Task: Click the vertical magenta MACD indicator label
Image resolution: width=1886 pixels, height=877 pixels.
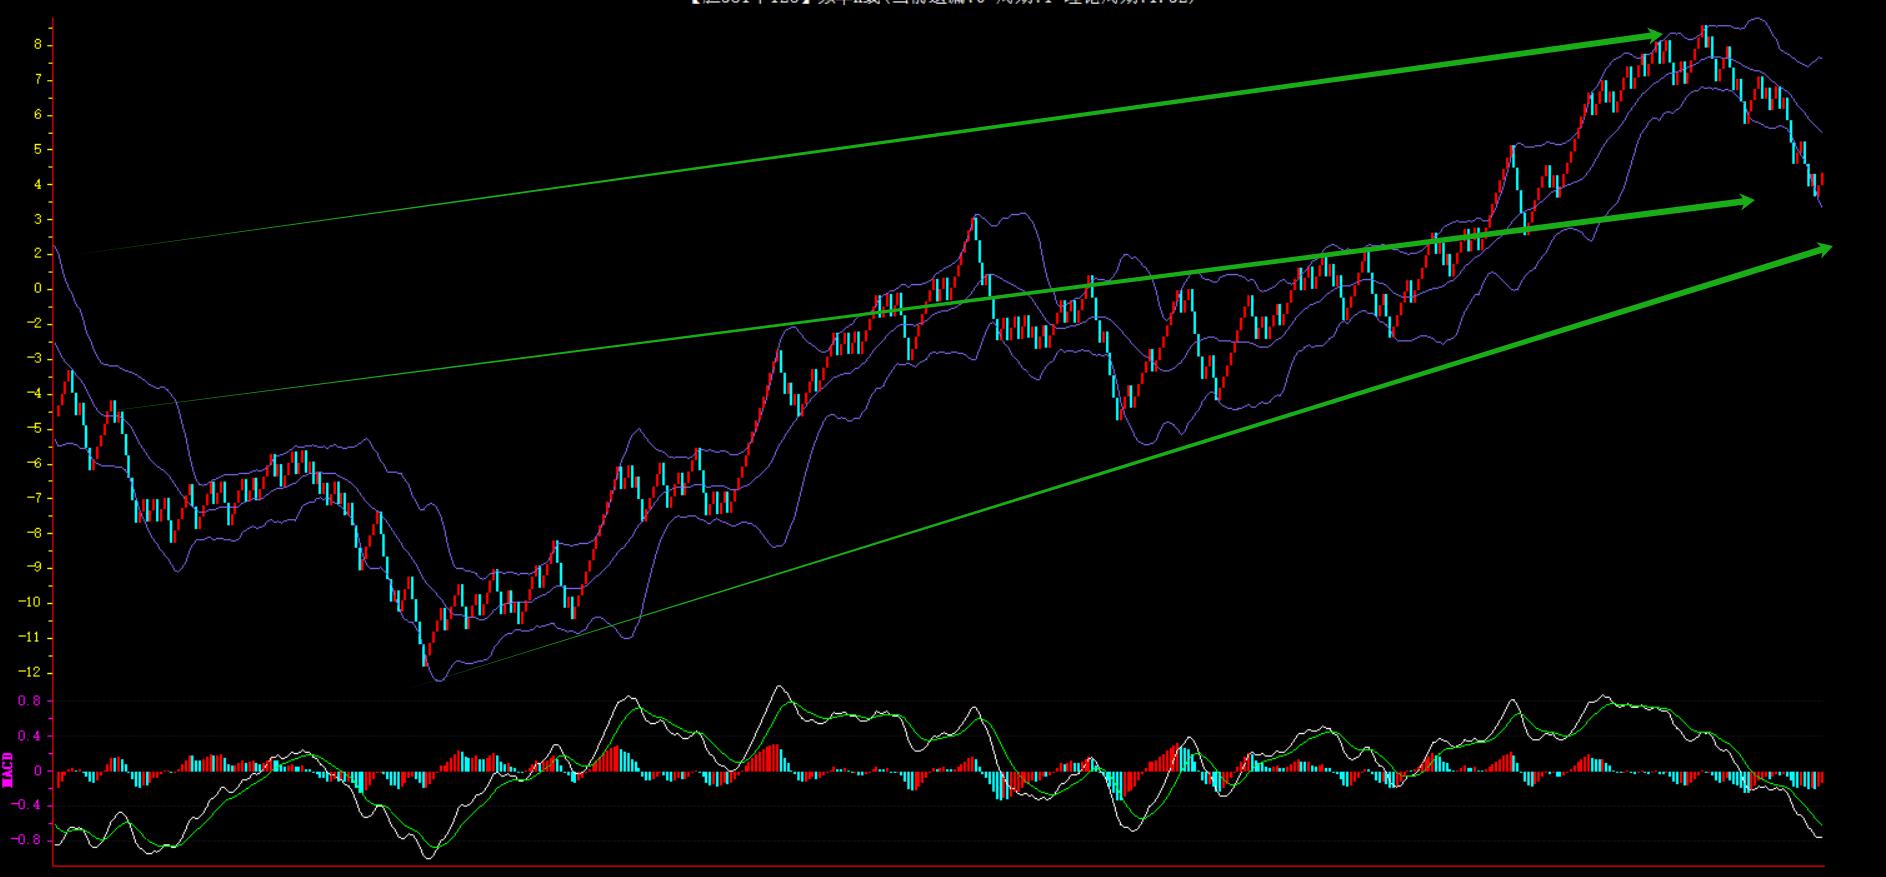Action: (x=8, y=769)
